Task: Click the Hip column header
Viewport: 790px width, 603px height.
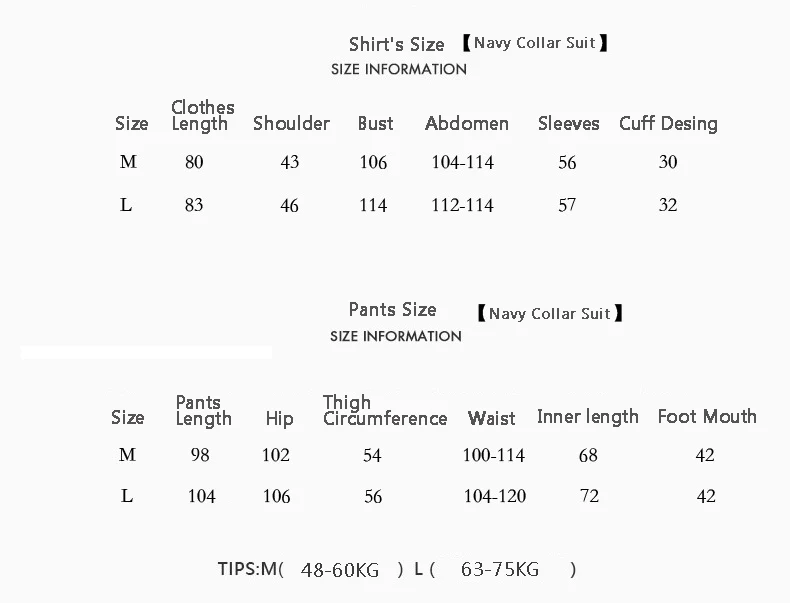Action: (x=279, y=418)
